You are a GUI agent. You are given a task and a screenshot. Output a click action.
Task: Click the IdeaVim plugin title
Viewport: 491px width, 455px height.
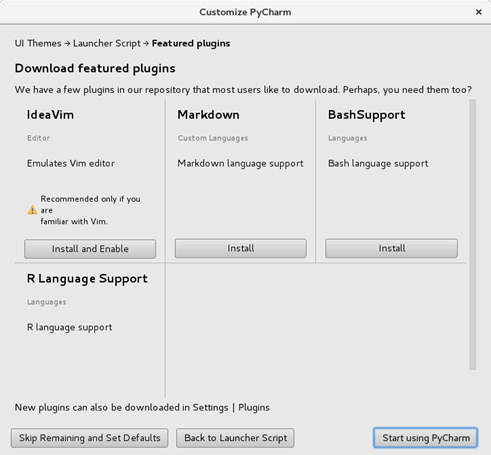coord(50,115)
